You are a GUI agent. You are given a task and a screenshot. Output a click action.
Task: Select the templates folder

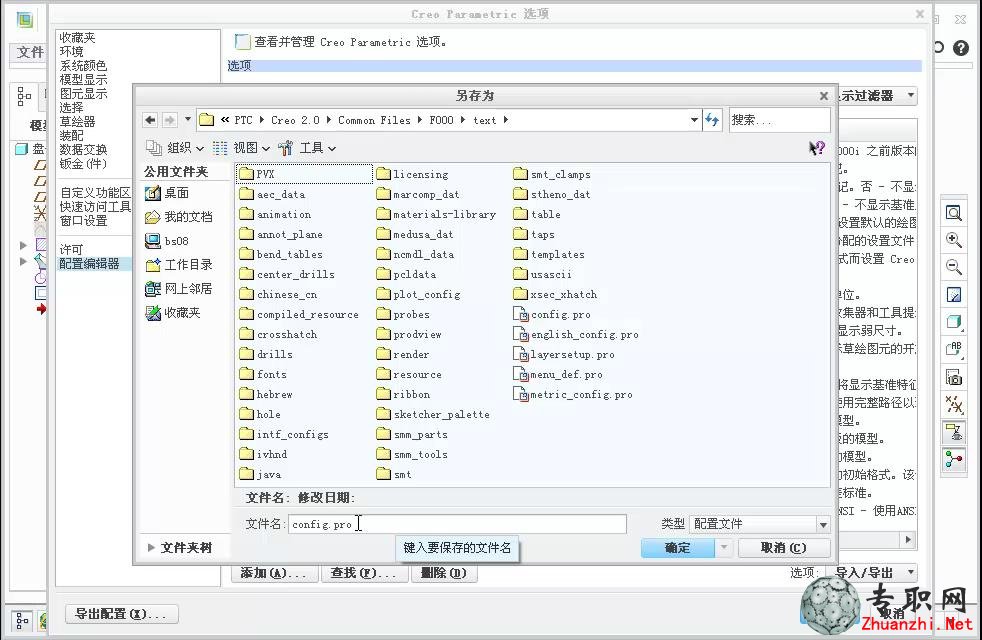point(549,254)
